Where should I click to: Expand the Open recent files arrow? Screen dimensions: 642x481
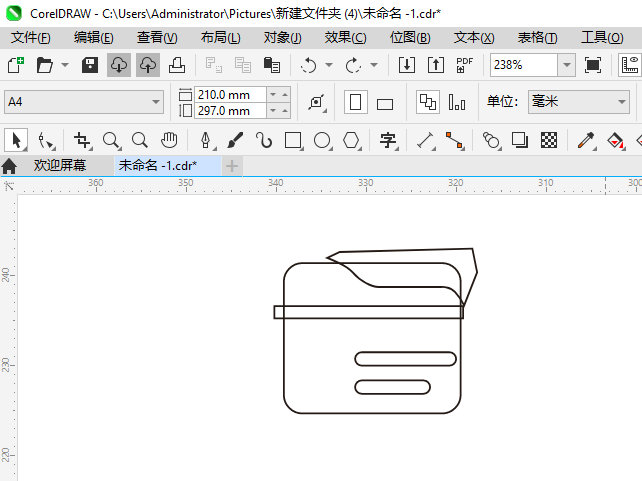tap(65, 65)
